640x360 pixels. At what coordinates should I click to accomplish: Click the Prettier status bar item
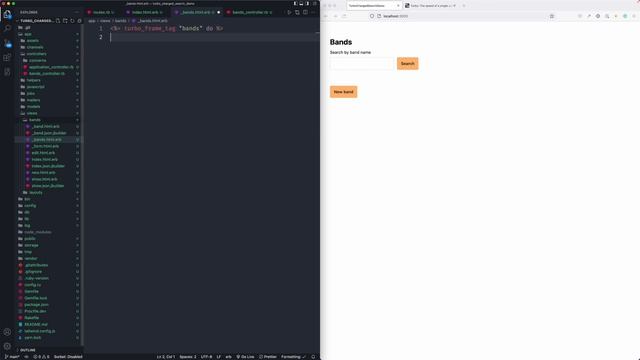coord(268,357)
